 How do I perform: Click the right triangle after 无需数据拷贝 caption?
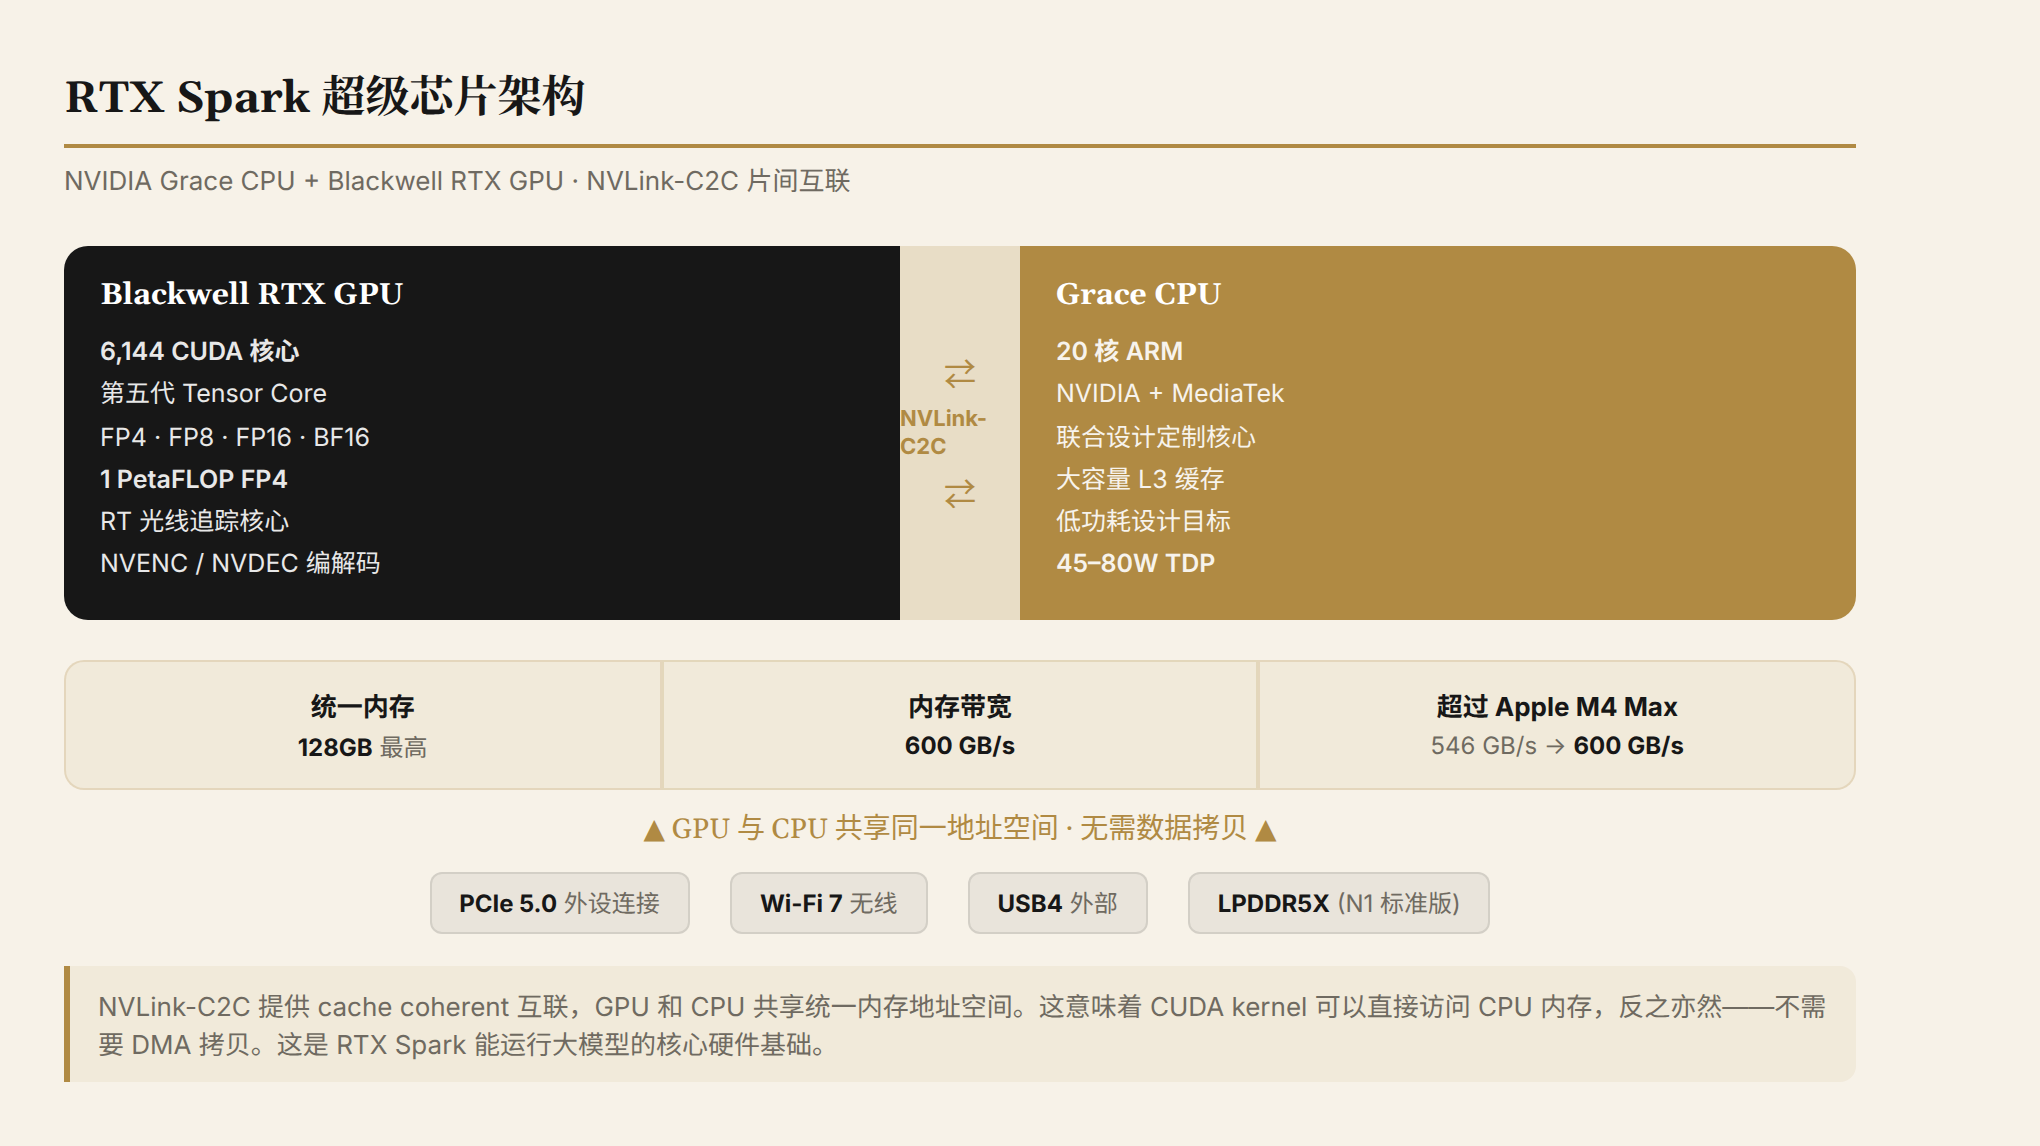[x=1266, y=830]
